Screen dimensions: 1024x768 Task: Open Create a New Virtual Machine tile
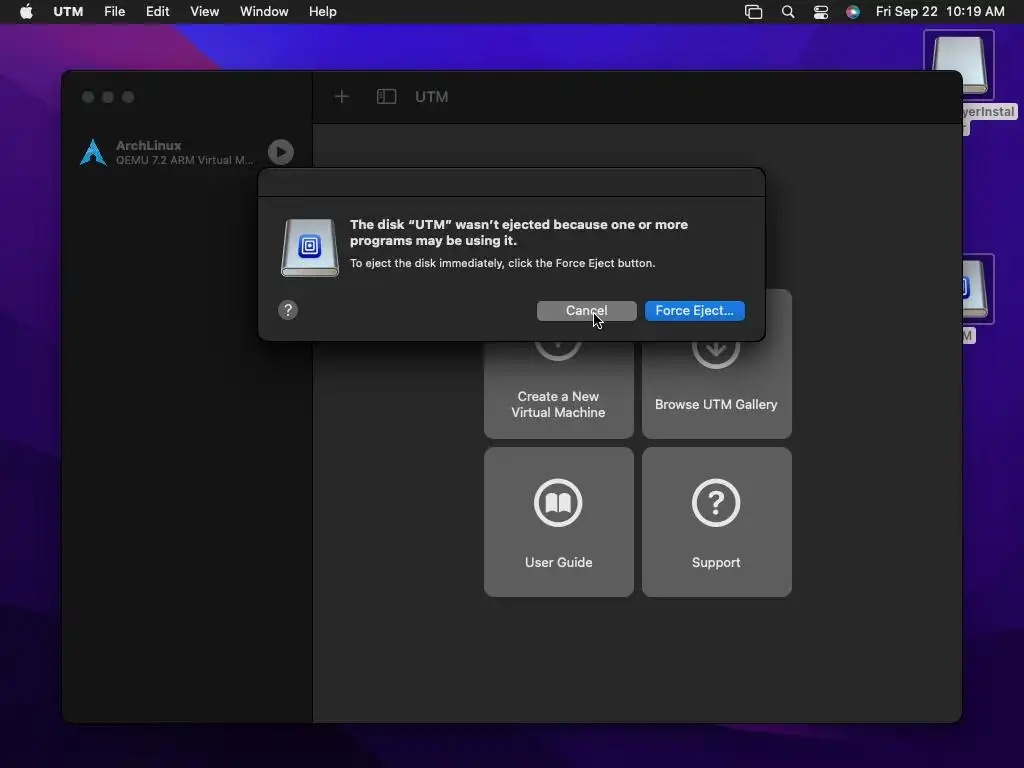559,389
